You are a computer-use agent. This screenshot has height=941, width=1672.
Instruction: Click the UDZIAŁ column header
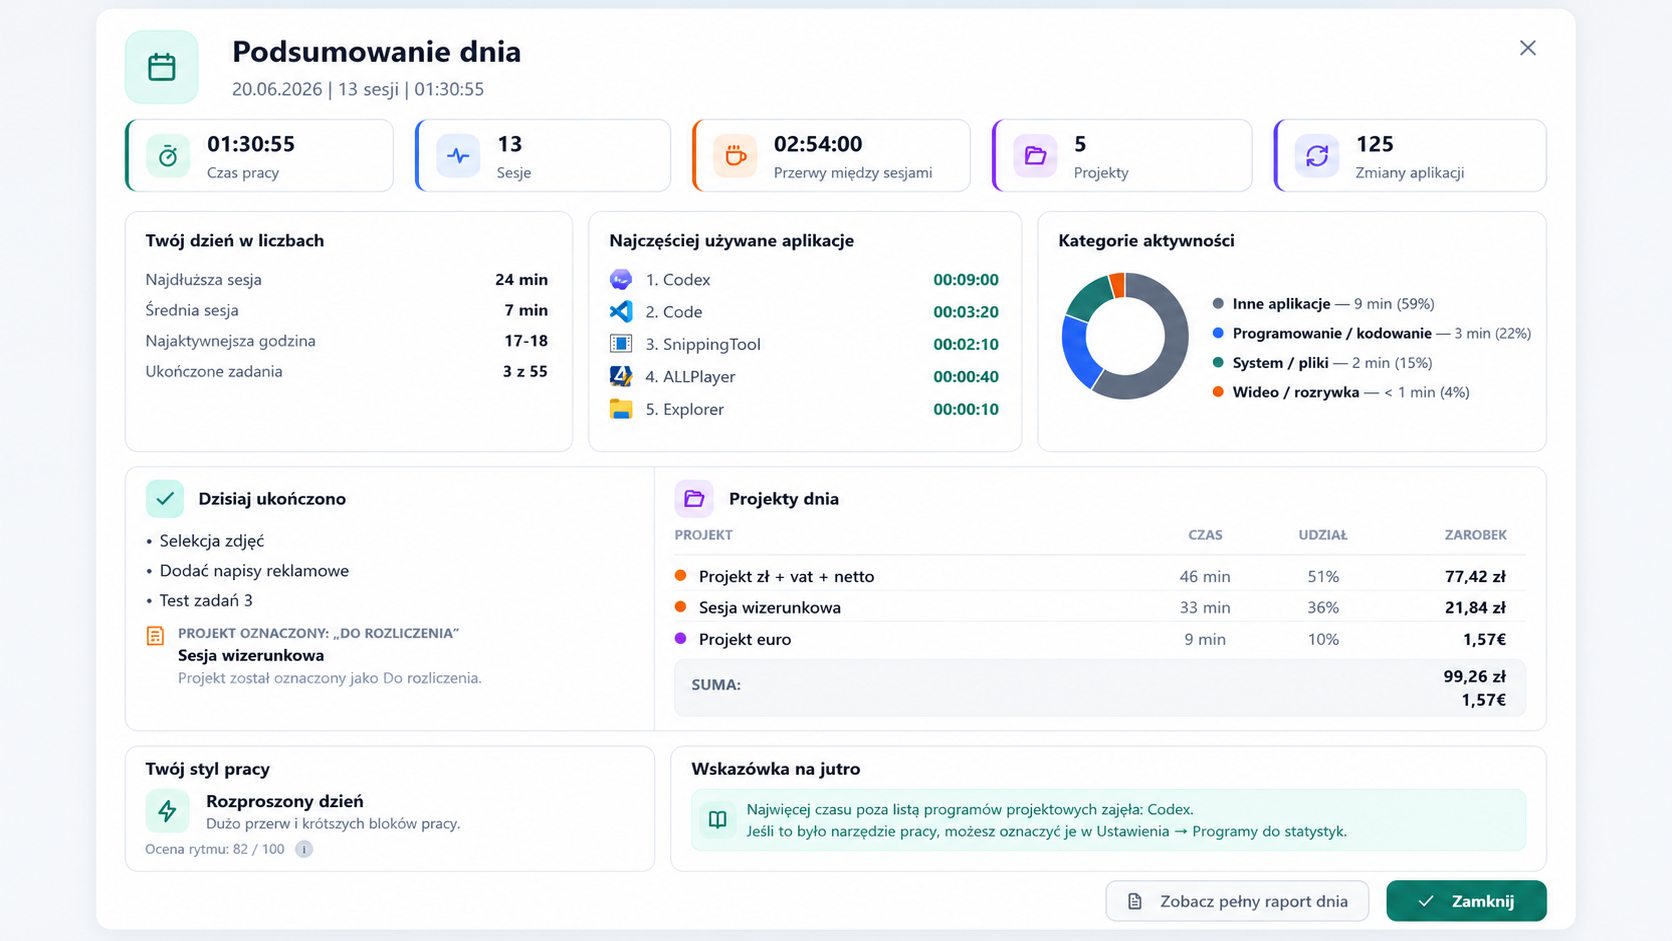coord(1323,535)
